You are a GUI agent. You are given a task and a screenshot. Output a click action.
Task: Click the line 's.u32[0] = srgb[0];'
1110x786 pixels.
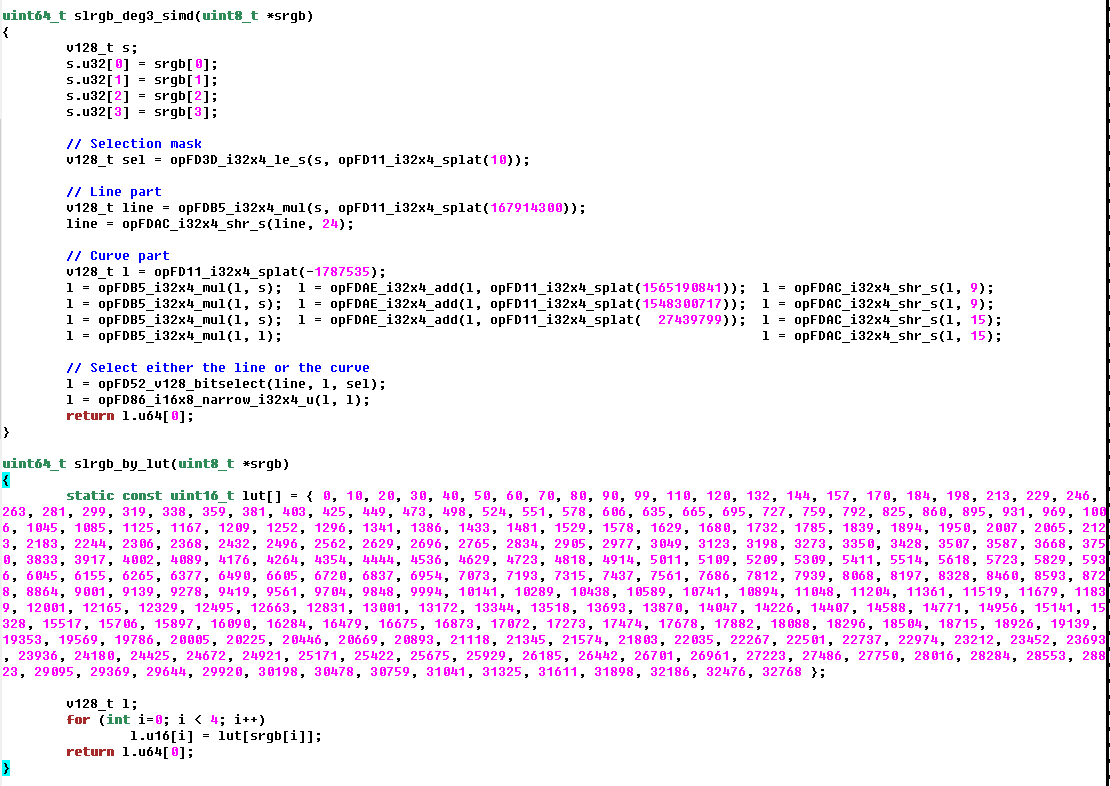[142, 64]
